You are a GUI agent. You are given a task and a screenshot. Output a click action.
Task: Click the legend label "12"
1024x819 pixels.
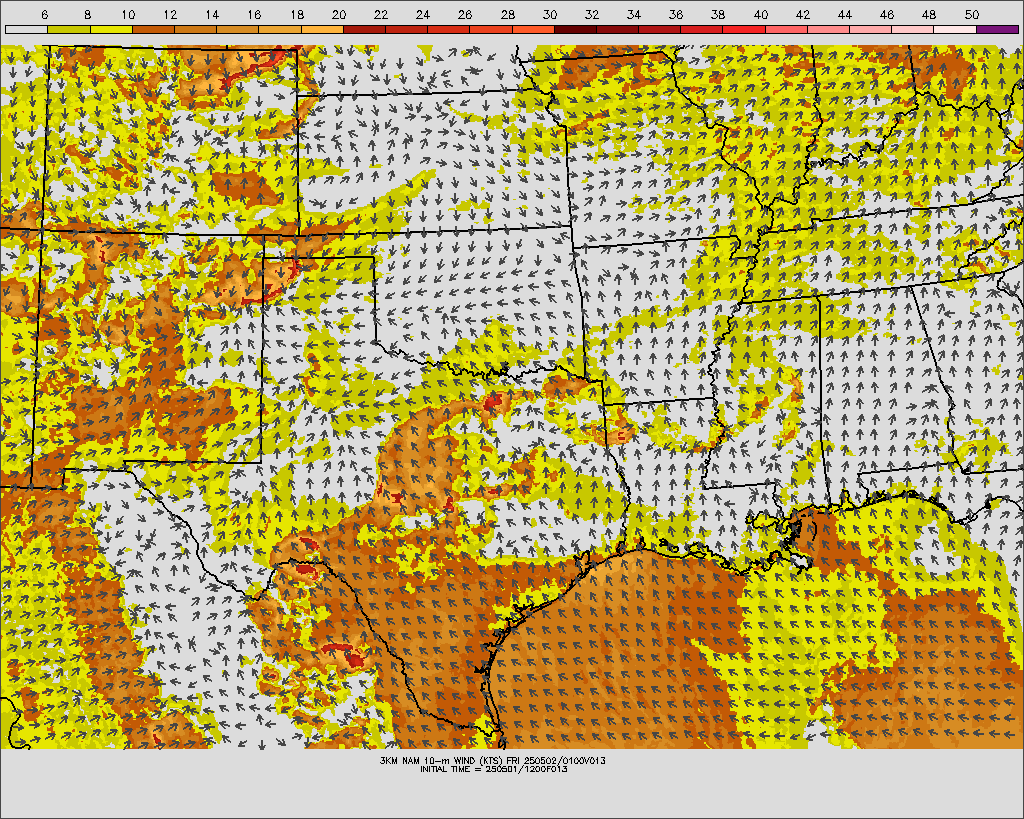pos(170,14)
